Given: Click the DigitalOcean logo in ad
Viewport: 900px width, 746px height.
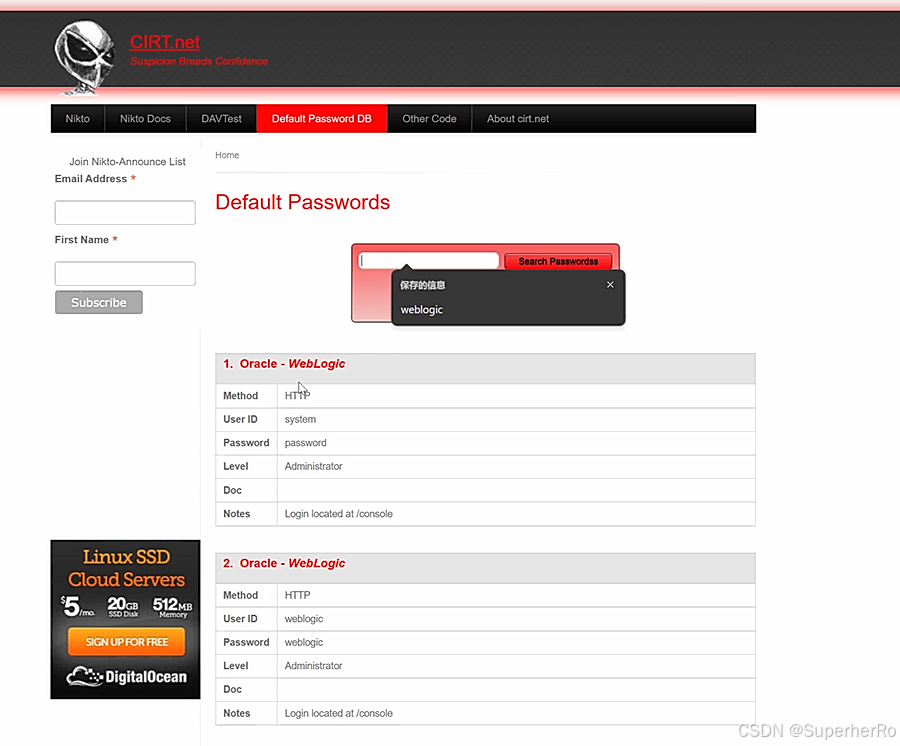Looking at the screenshot, I should pyautogui.click(x=126, y=677).
